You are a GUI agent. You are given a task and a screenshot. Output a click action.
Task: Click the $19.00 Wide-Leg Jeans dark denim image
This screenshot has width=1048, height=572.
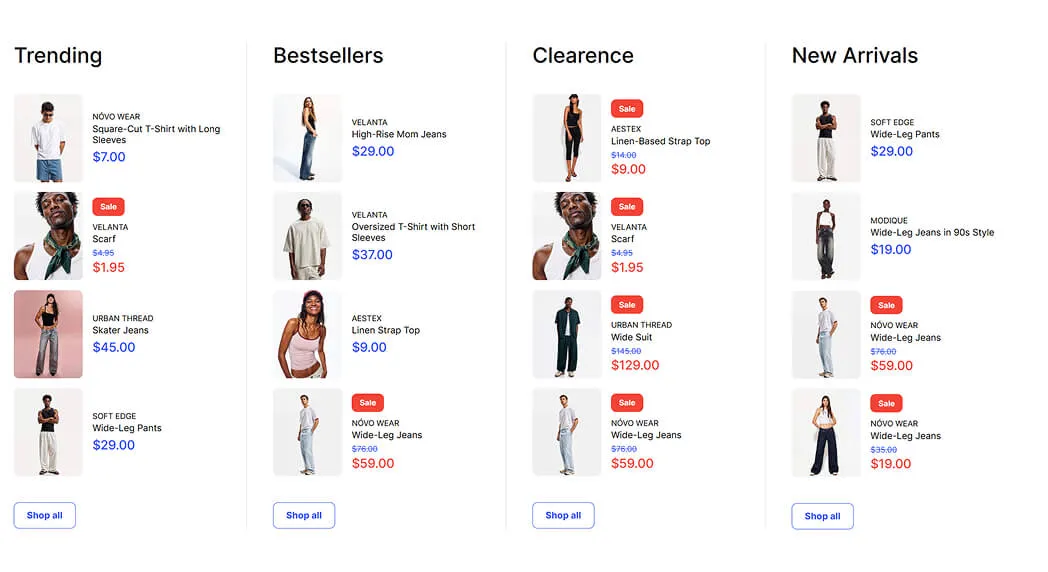coord(826,432)
